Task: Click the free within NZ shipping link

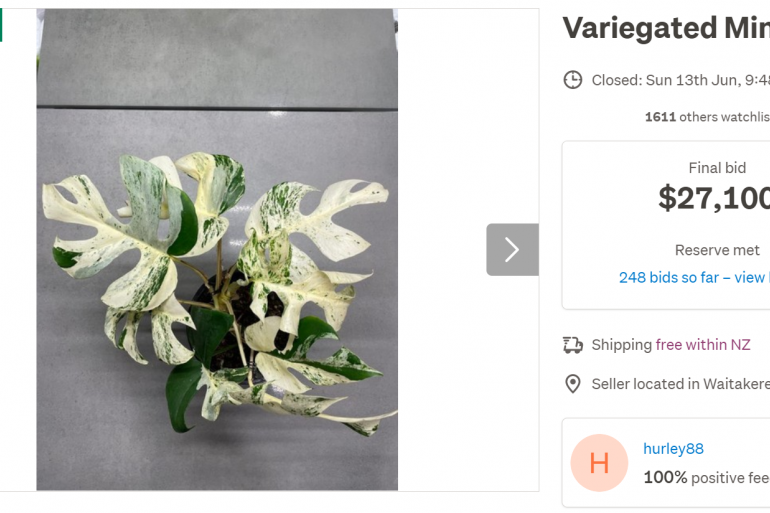Action: (703, 345)
